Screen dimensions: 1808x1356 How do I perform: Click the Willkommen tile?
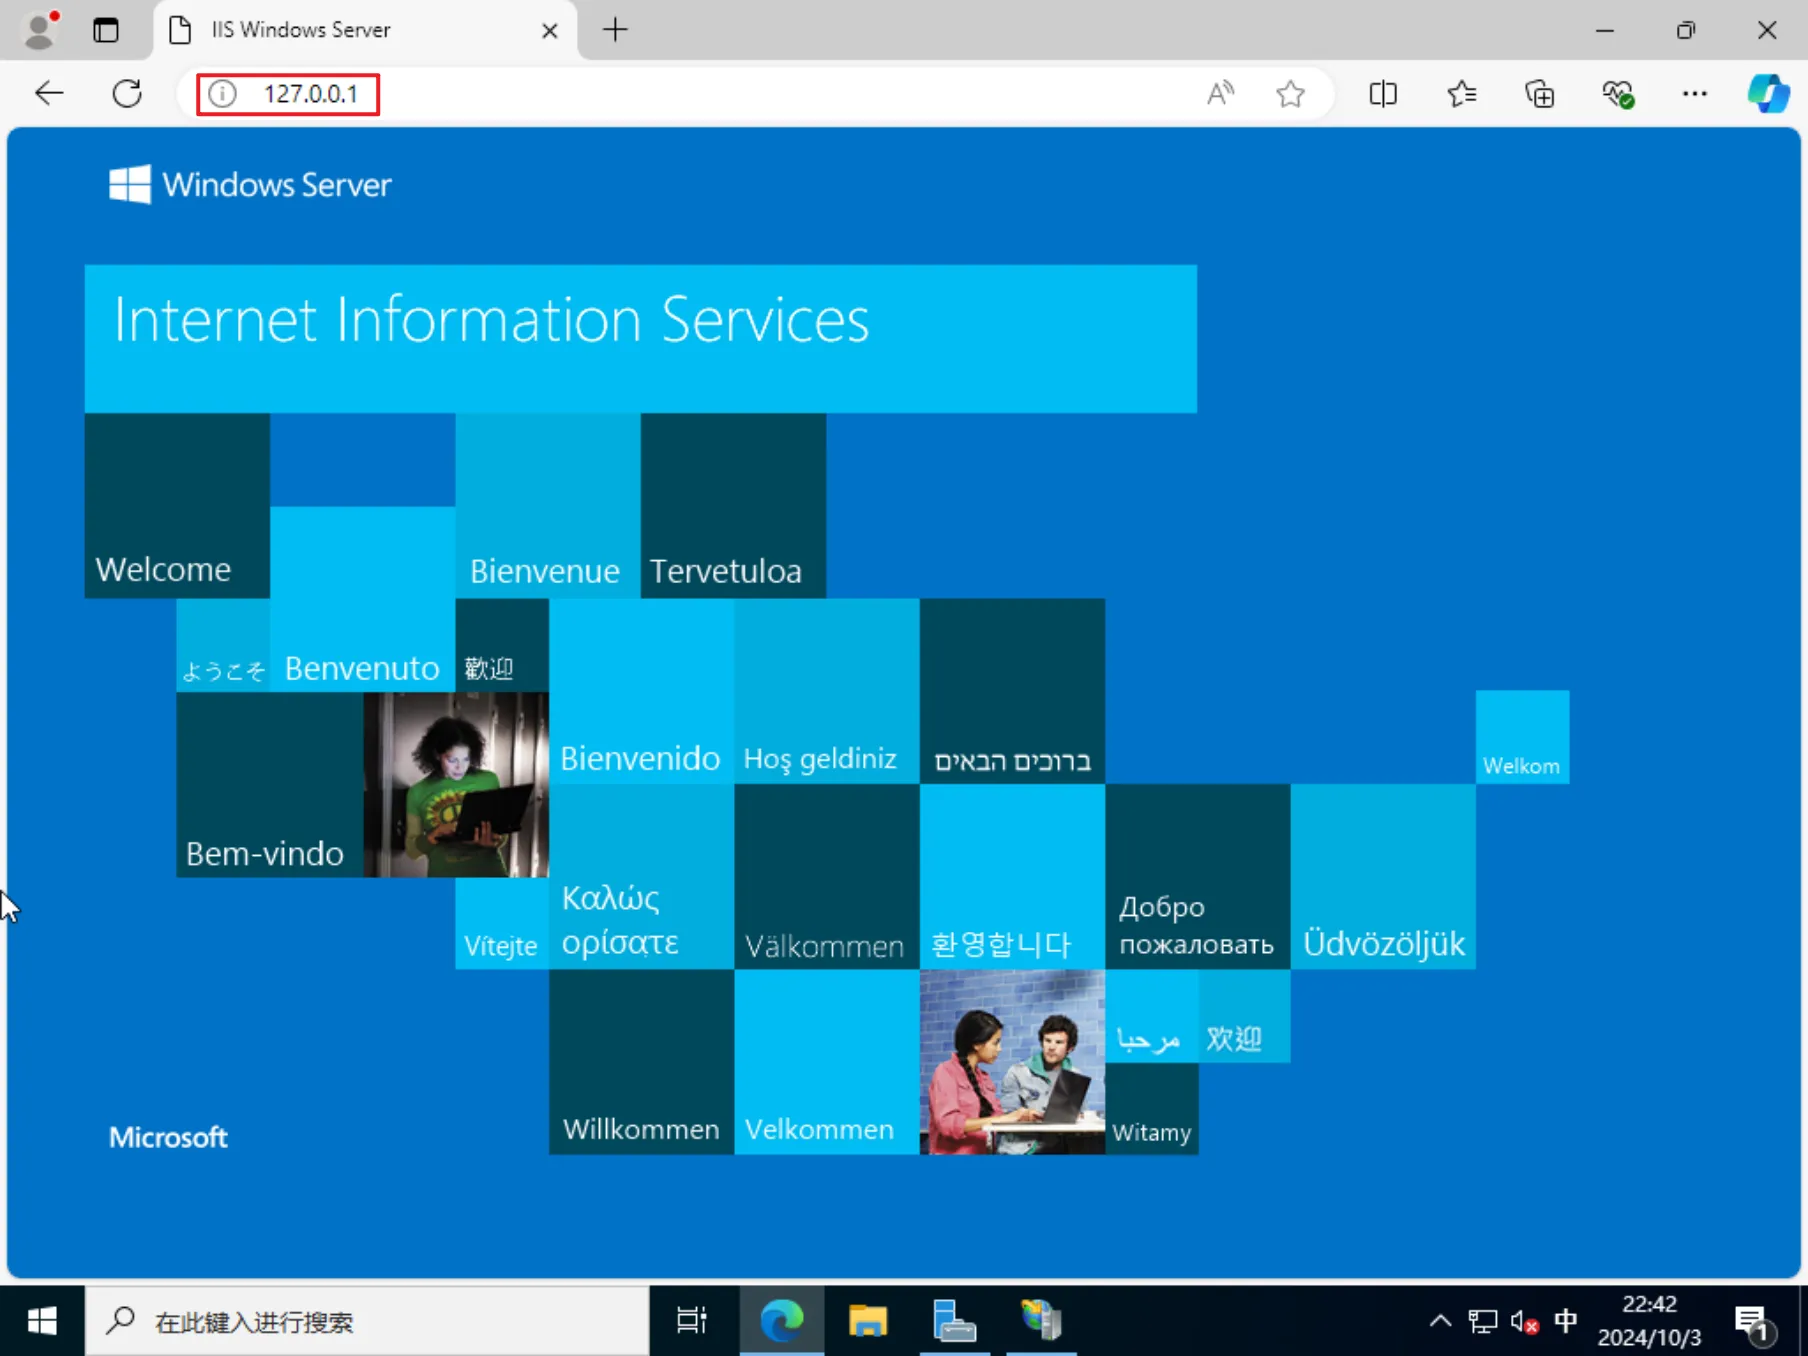pos(641,1062)
